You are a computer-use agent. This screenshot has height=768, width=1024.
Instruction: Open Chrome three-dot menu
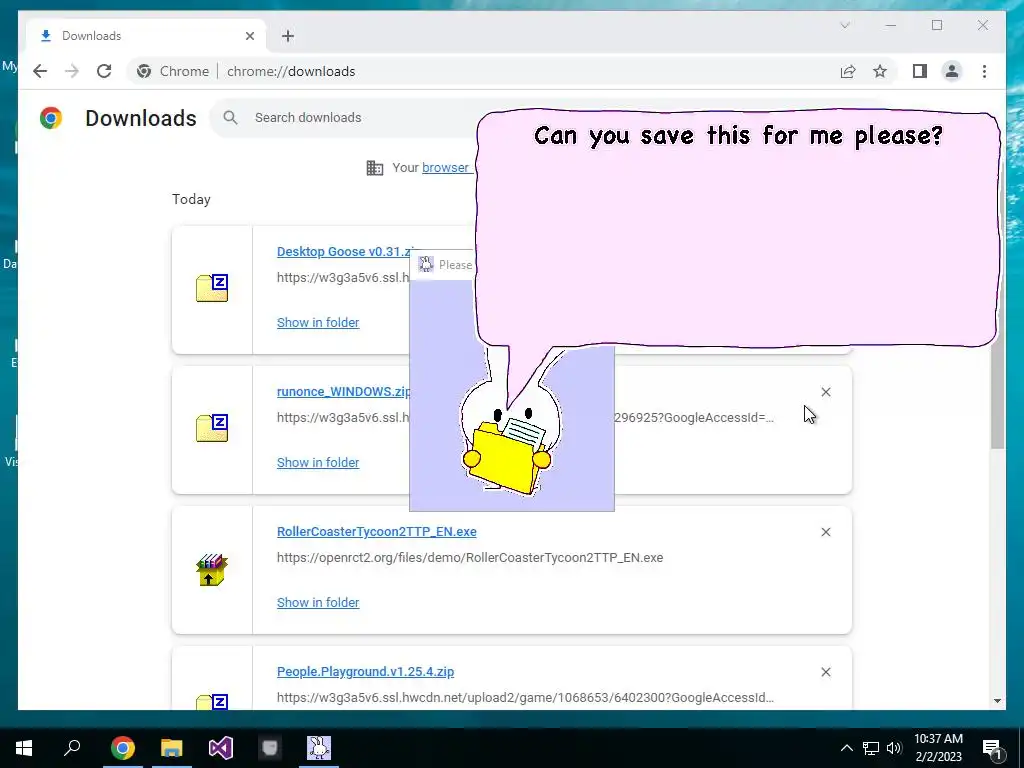[984, 71]
